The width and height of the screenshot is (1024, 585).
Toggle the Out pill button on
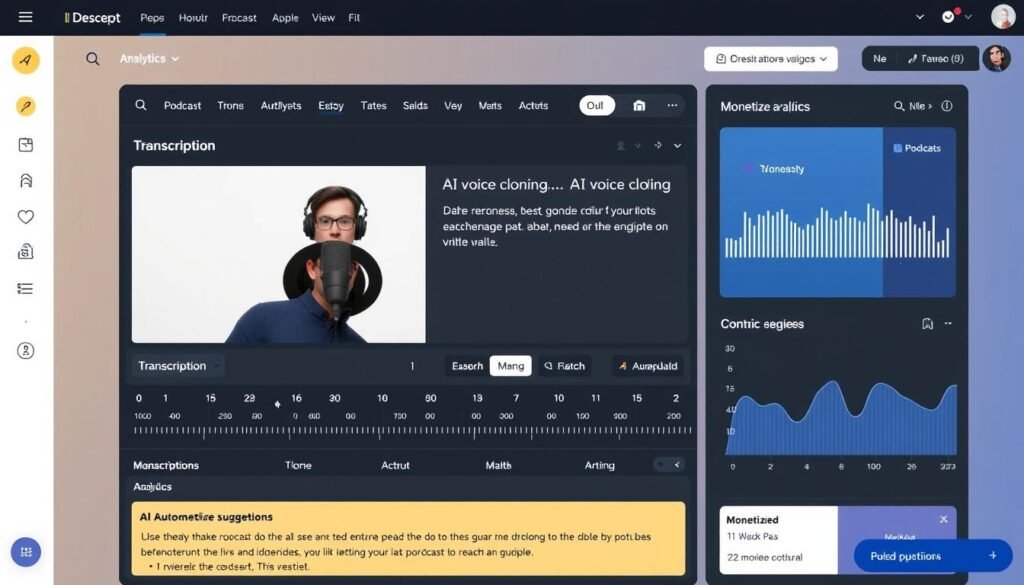click(x=596, y=104)
